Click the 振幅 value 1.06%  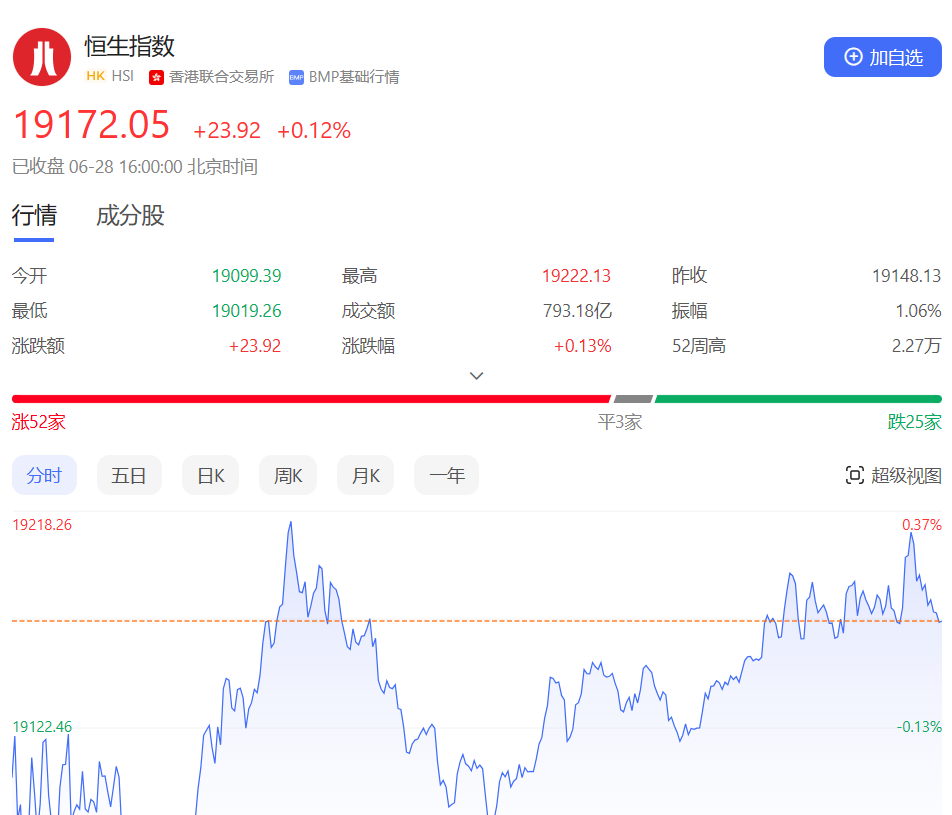point(918,311)
